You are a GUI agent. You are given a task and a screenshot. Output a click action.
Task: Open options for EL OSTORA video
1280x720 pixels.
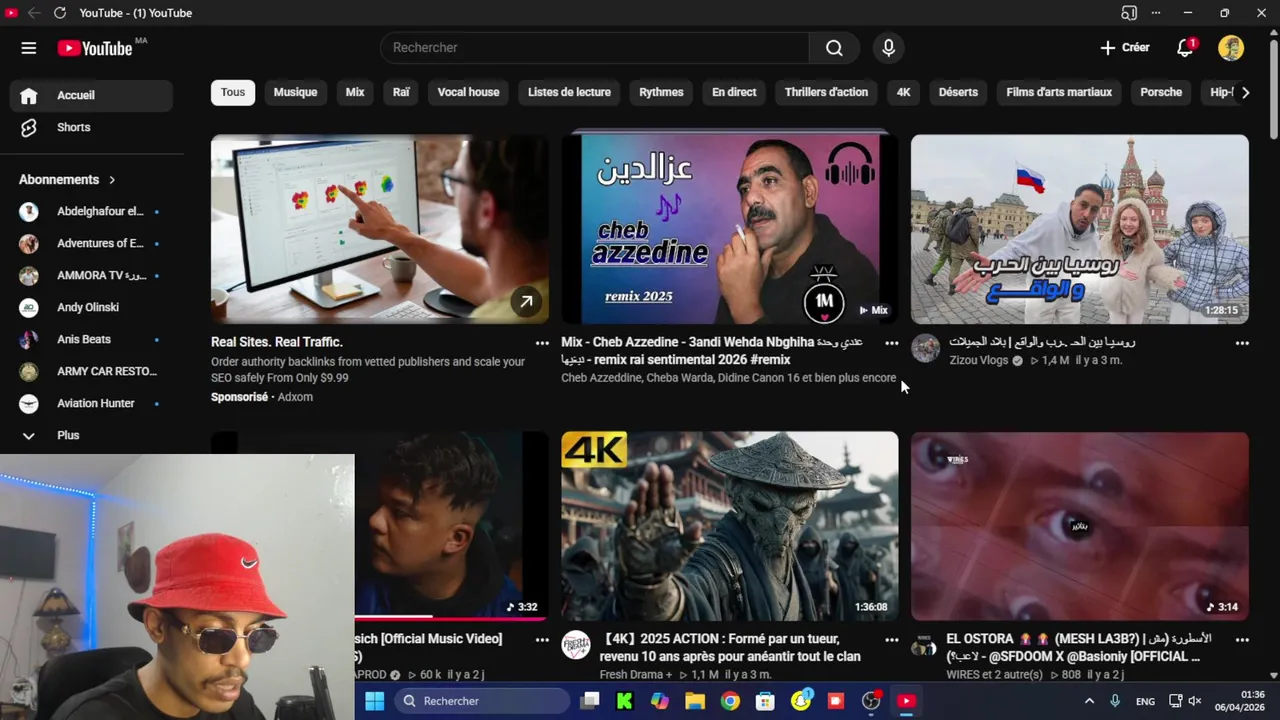click(x=1242, y=640)
